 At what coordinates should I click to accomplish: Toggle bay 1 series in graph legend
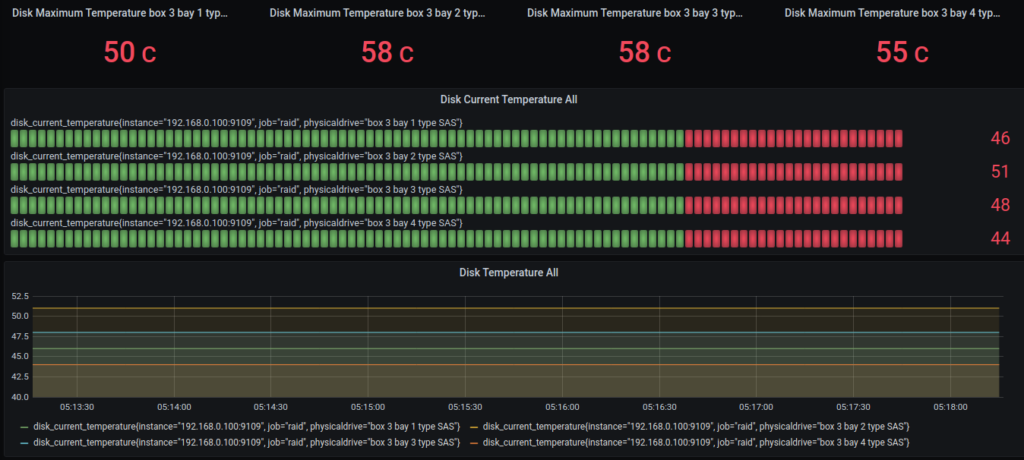(x=248, y=427)
